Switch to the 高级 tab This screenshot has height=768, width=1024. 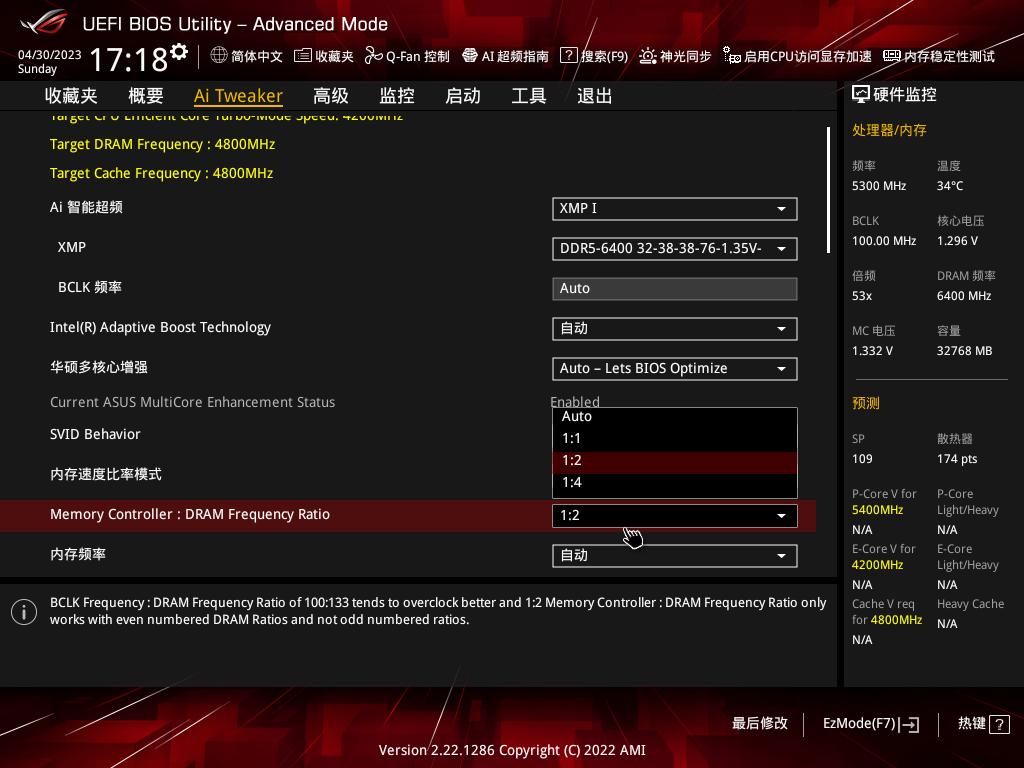pyautogui.click(x=330, y=95)
